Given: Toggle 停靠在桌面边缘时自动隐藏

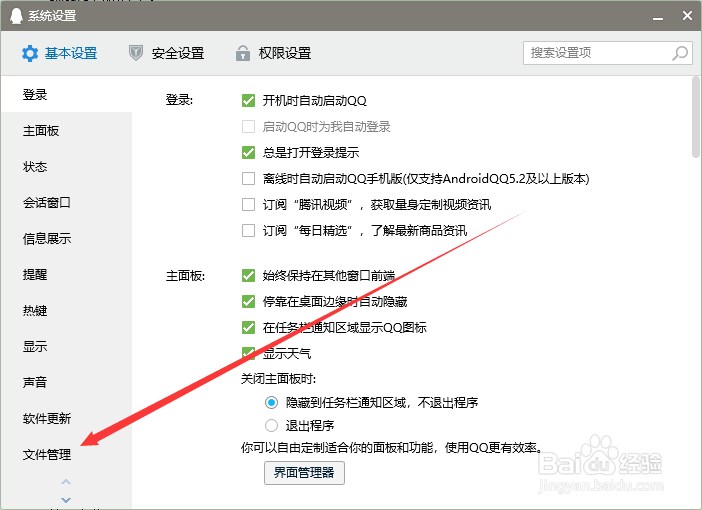Looking at the screenshot, I should click(x=248, y=301).
